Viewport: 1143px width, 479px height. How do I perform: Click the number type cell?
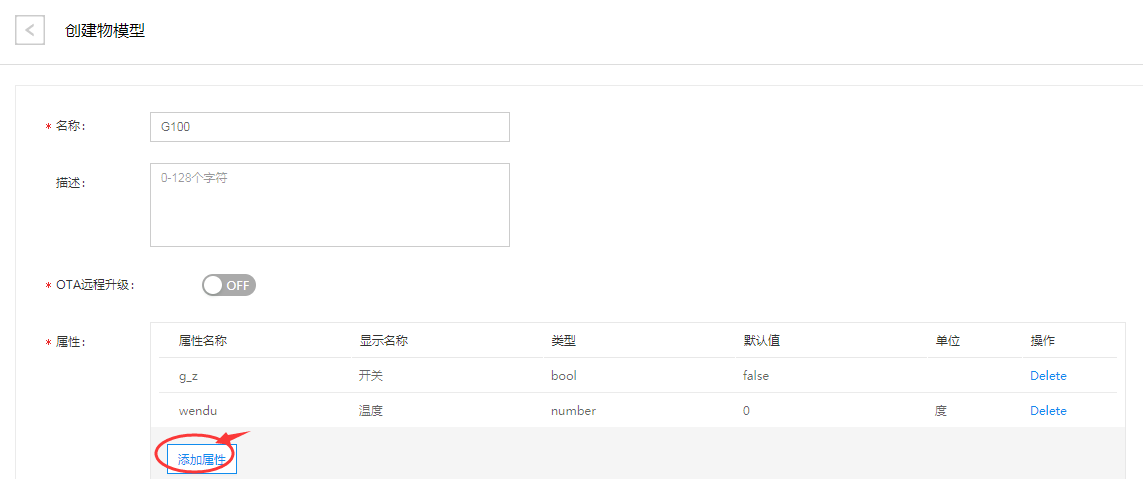[x=574, y=411]
